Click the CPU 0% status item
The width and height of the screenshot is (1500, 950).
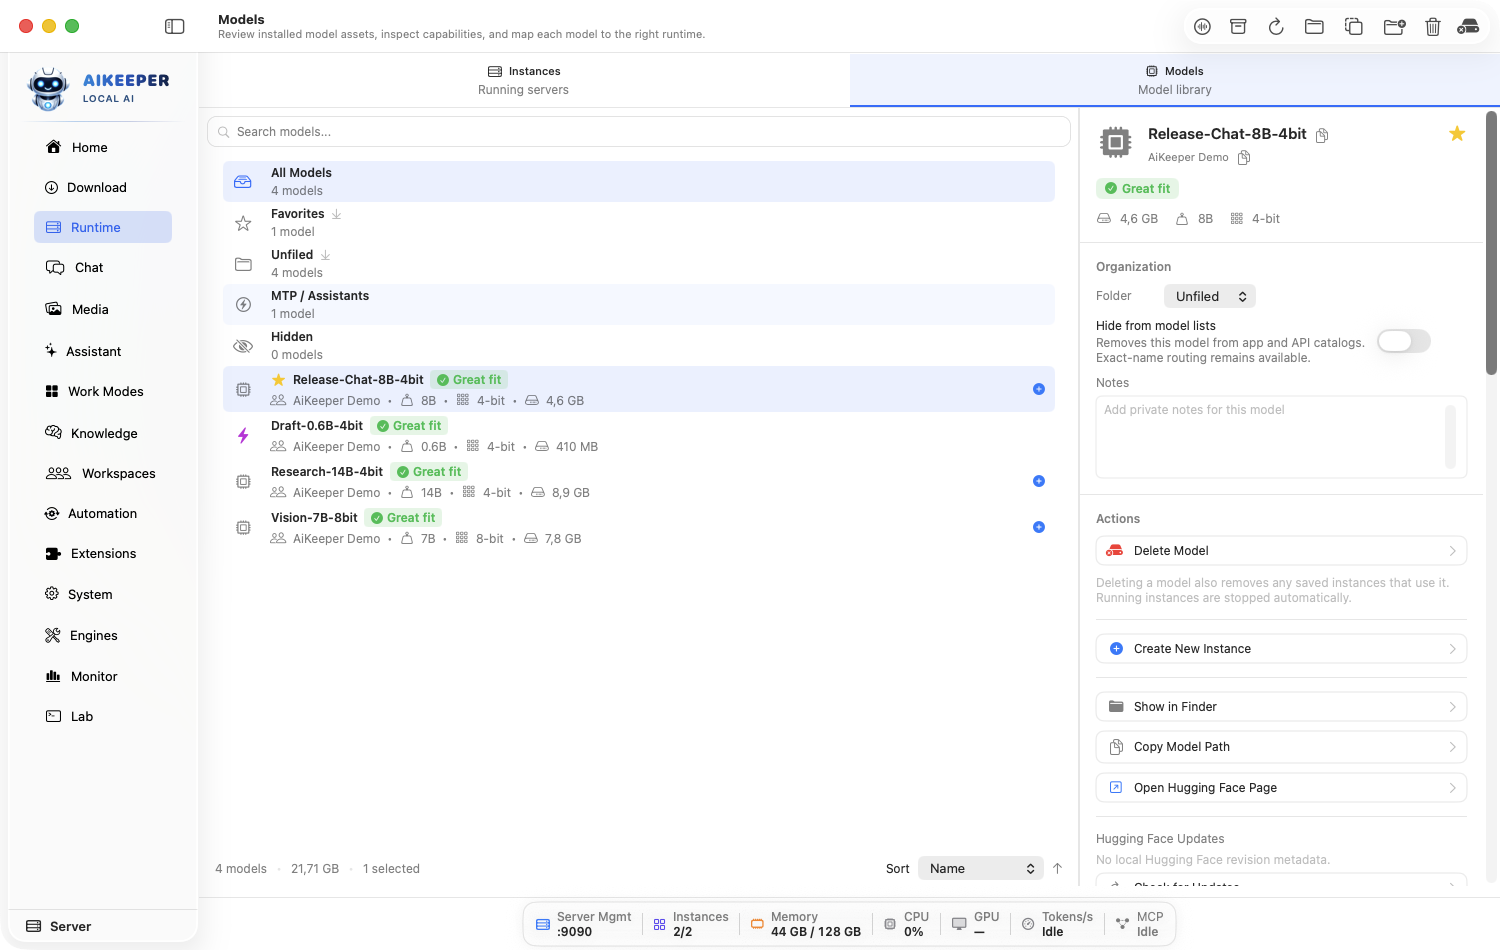907,924
